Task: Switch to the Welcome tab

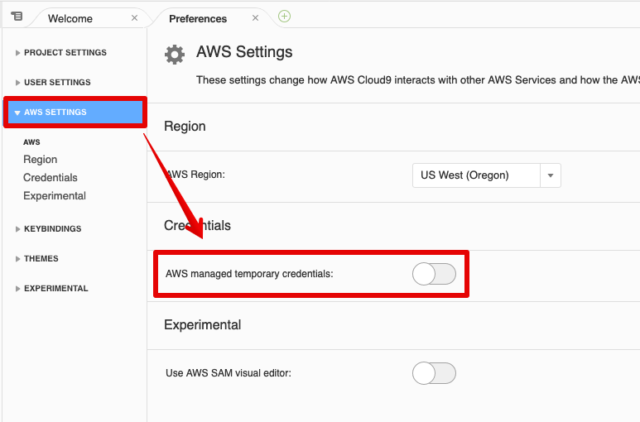Action: click(x=70, y=18)
